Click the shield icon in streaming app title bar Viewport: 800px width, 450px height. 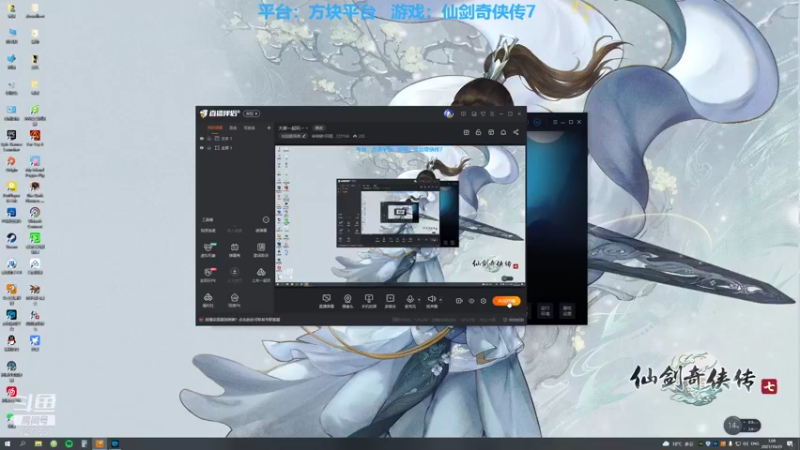483,114
